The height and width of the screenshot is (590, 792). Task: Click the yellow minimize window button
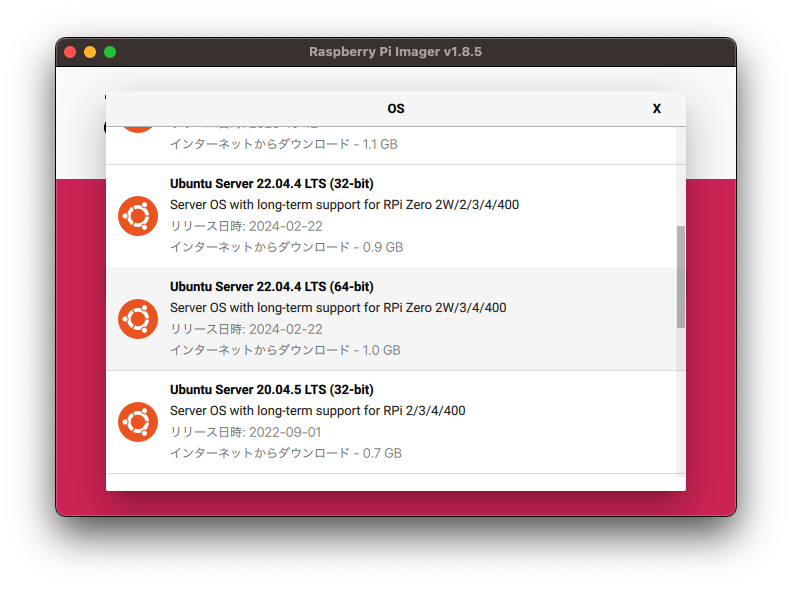pyautogui.click(x=90, y=52)
